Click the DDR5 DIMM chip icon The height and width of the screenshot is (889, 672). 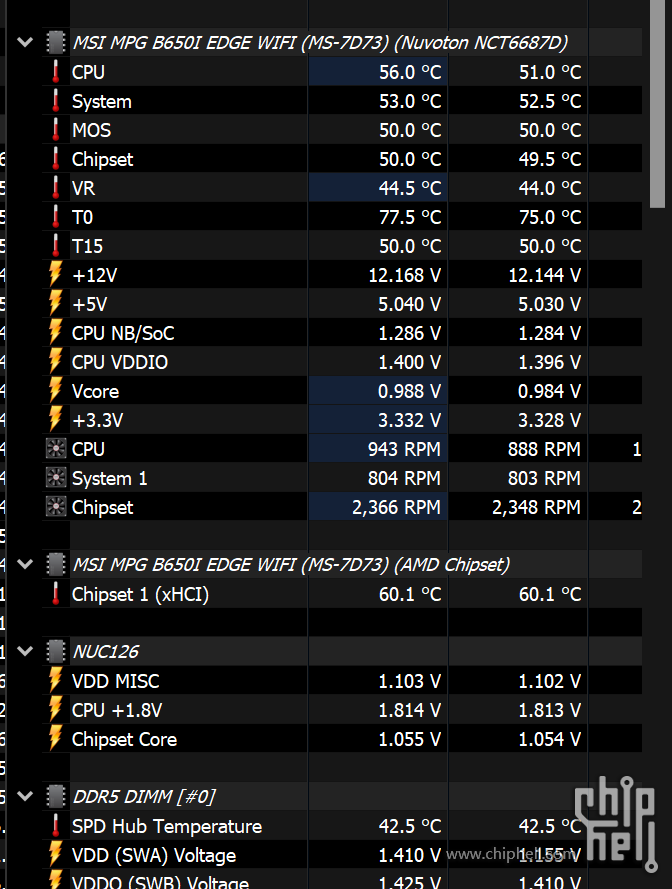56,796
